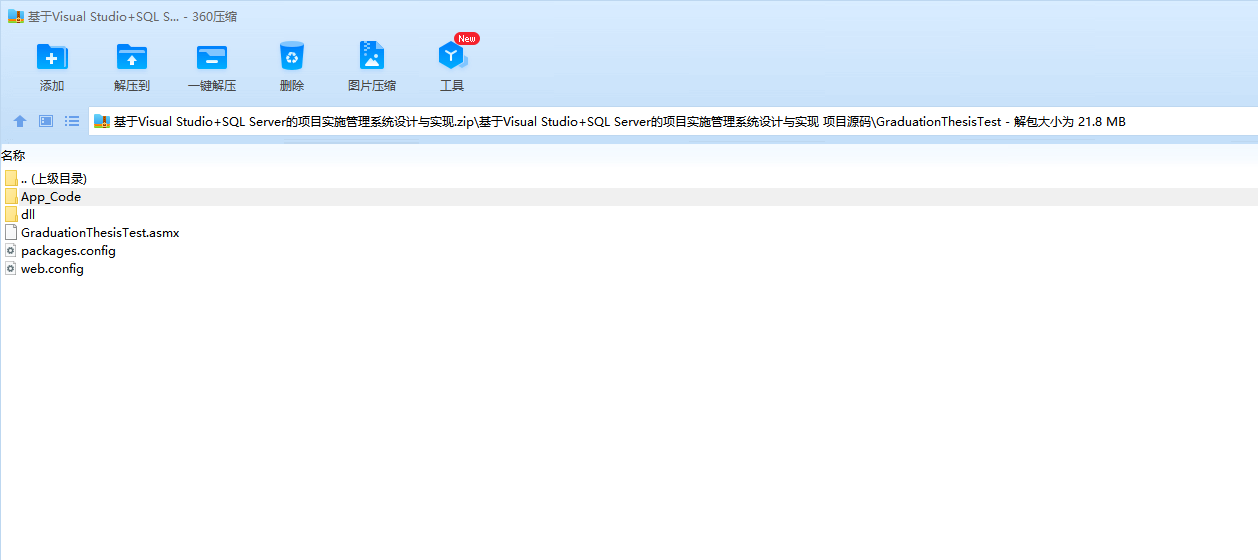Click the 360压缩 app icon in title bar
1258x560 pixels.
click(15, 17)
